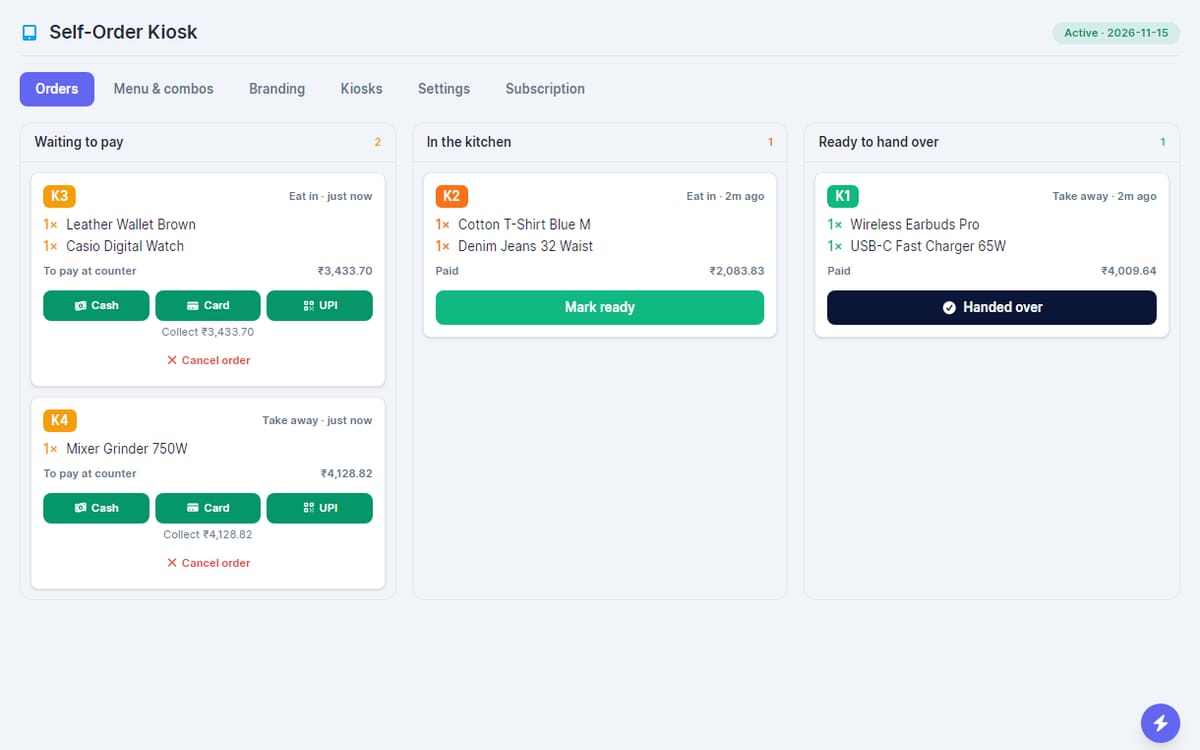Viewport: 1200px width, 750px height.
Task: Cancel order K3
Action: (208, 360)
